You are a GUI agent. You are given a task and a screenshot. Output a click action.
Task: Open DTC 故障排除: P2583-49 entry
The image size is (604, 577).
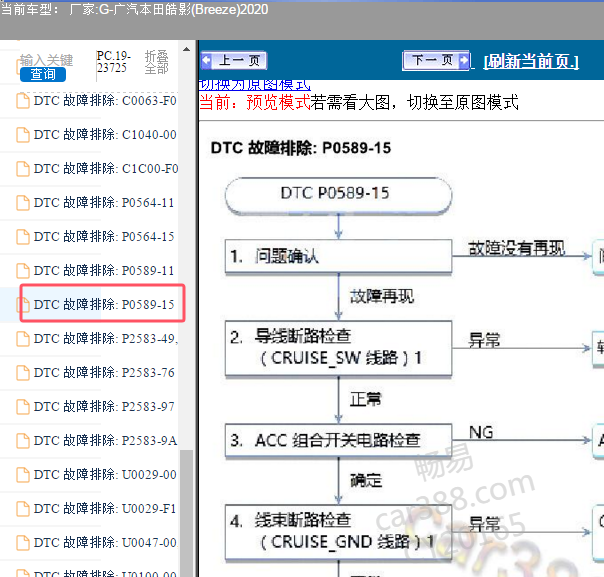pyautogui.click(x=106, y=339)
